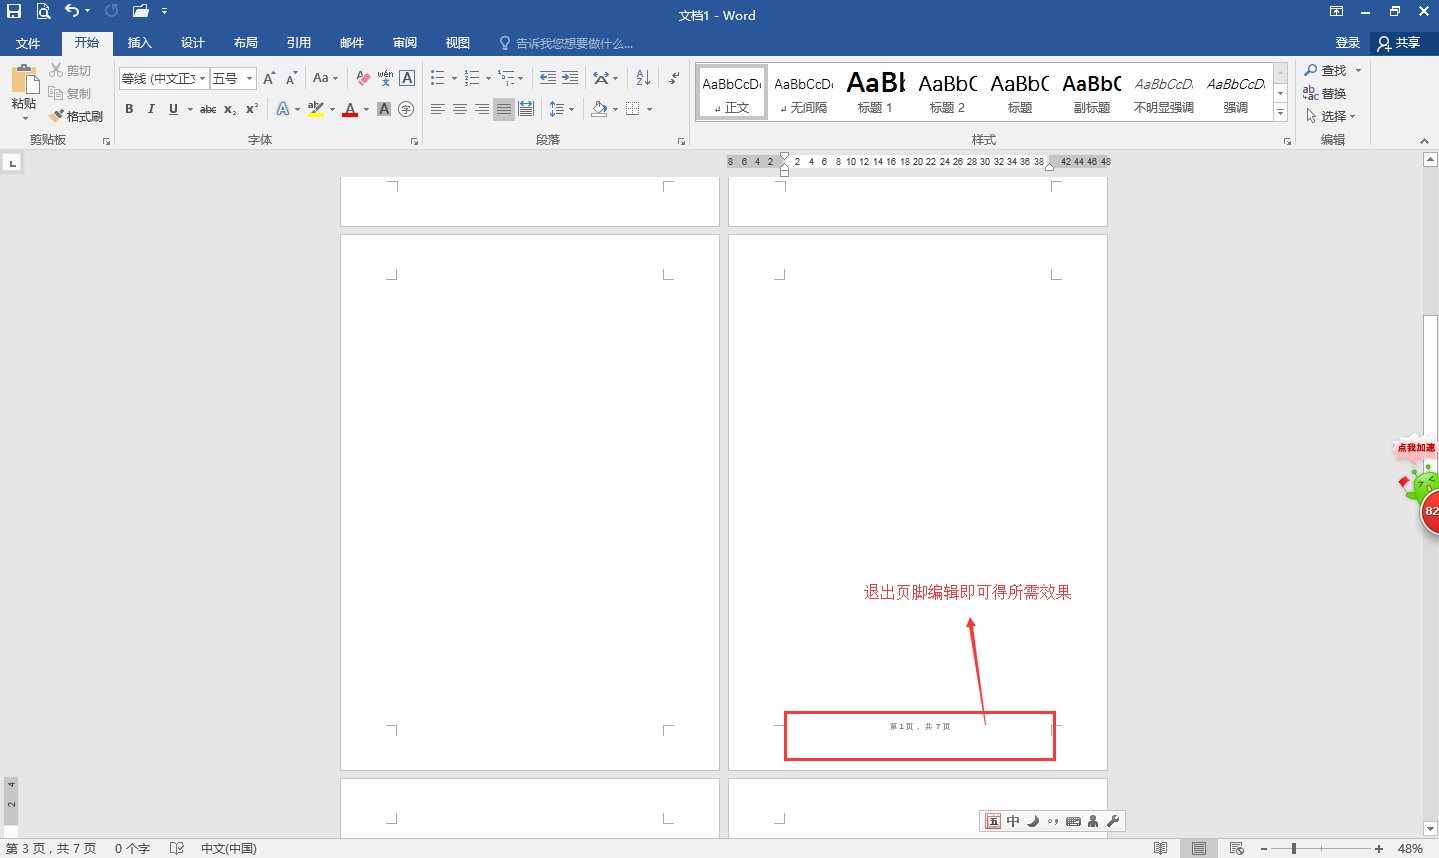Apply strikethrough formatting
1439x858 pixels.
coord(207,109)
